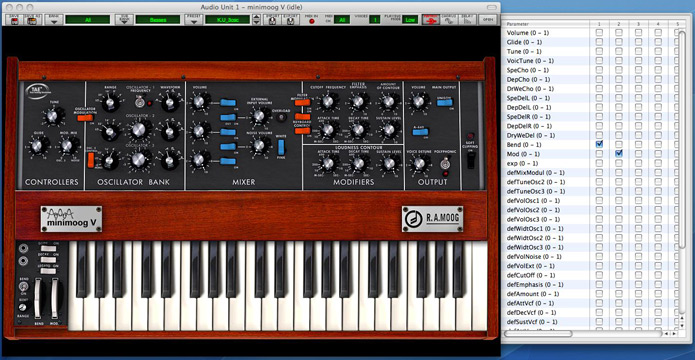Image resolution: width=695 pixels, height=360 pixels.
Task: Open the VOICES number selector
Action: (375, 20)
